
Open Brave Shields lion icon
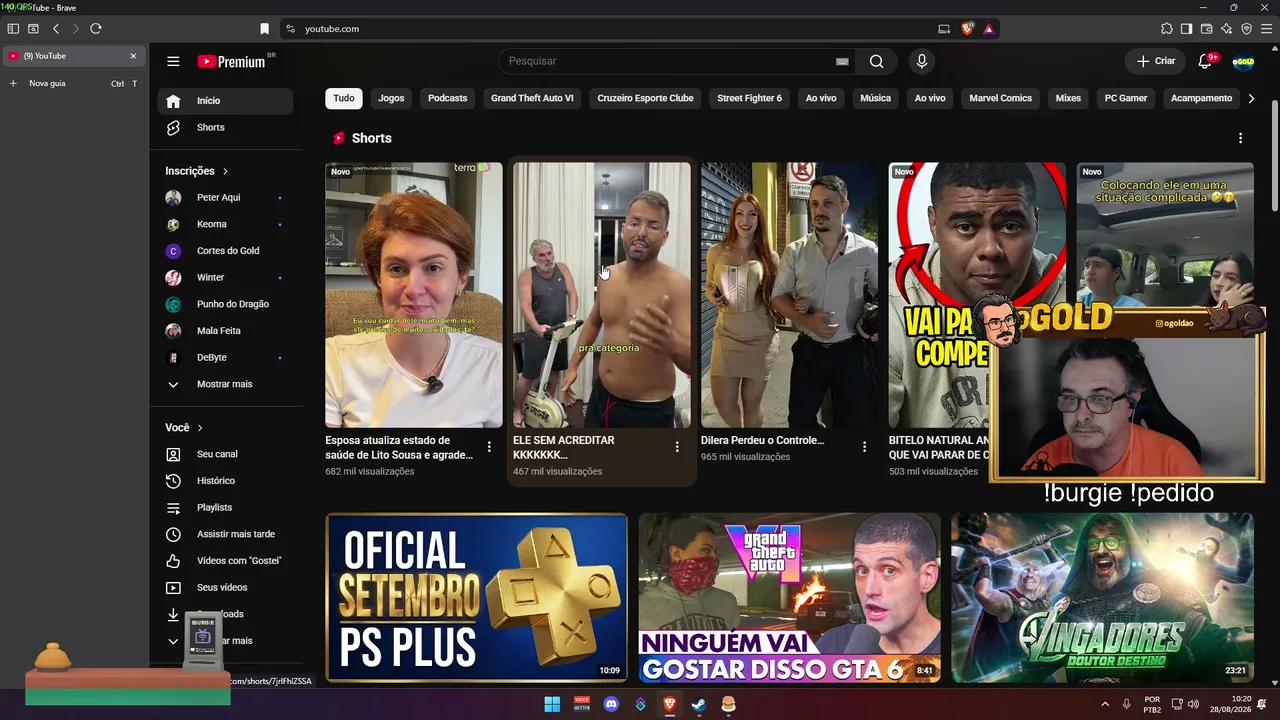pyautogui.click(x=967, y=29)
